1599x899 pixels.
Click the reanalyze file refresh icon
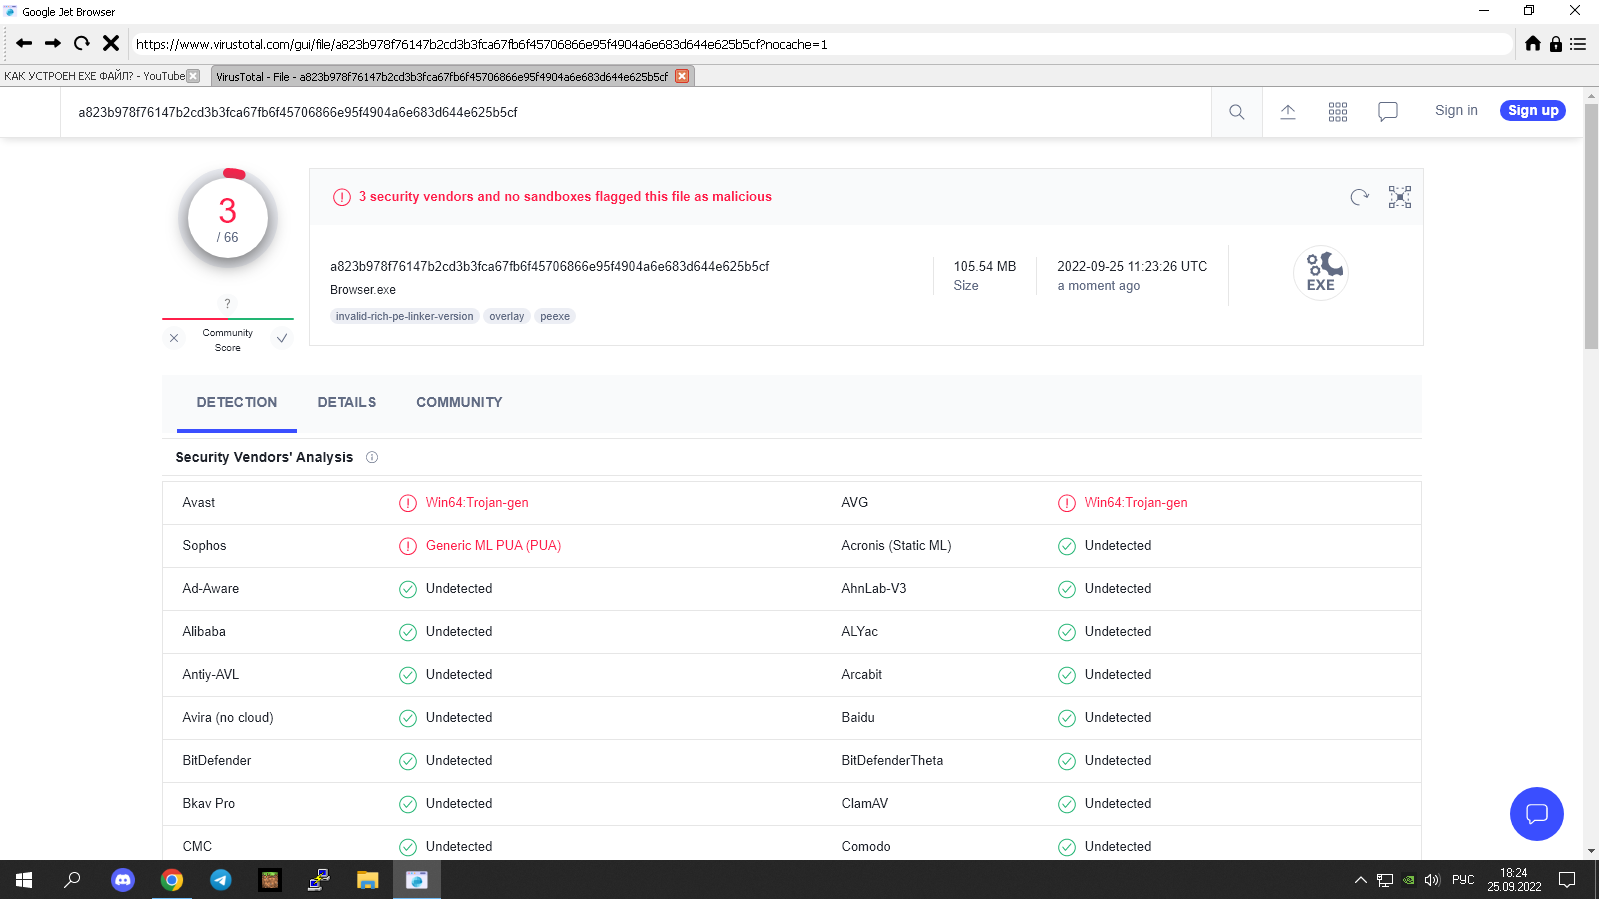1359,197
